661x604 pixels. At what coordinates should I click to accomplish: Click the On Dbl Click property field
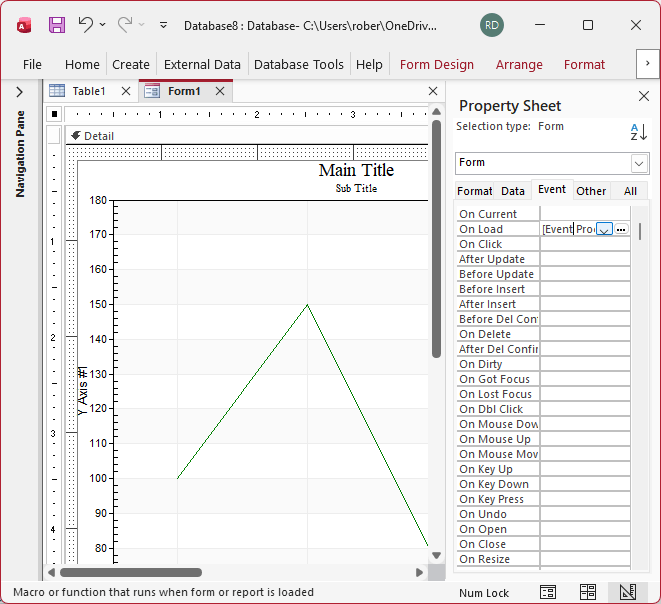pyautogui.click(x=585, y=409)
